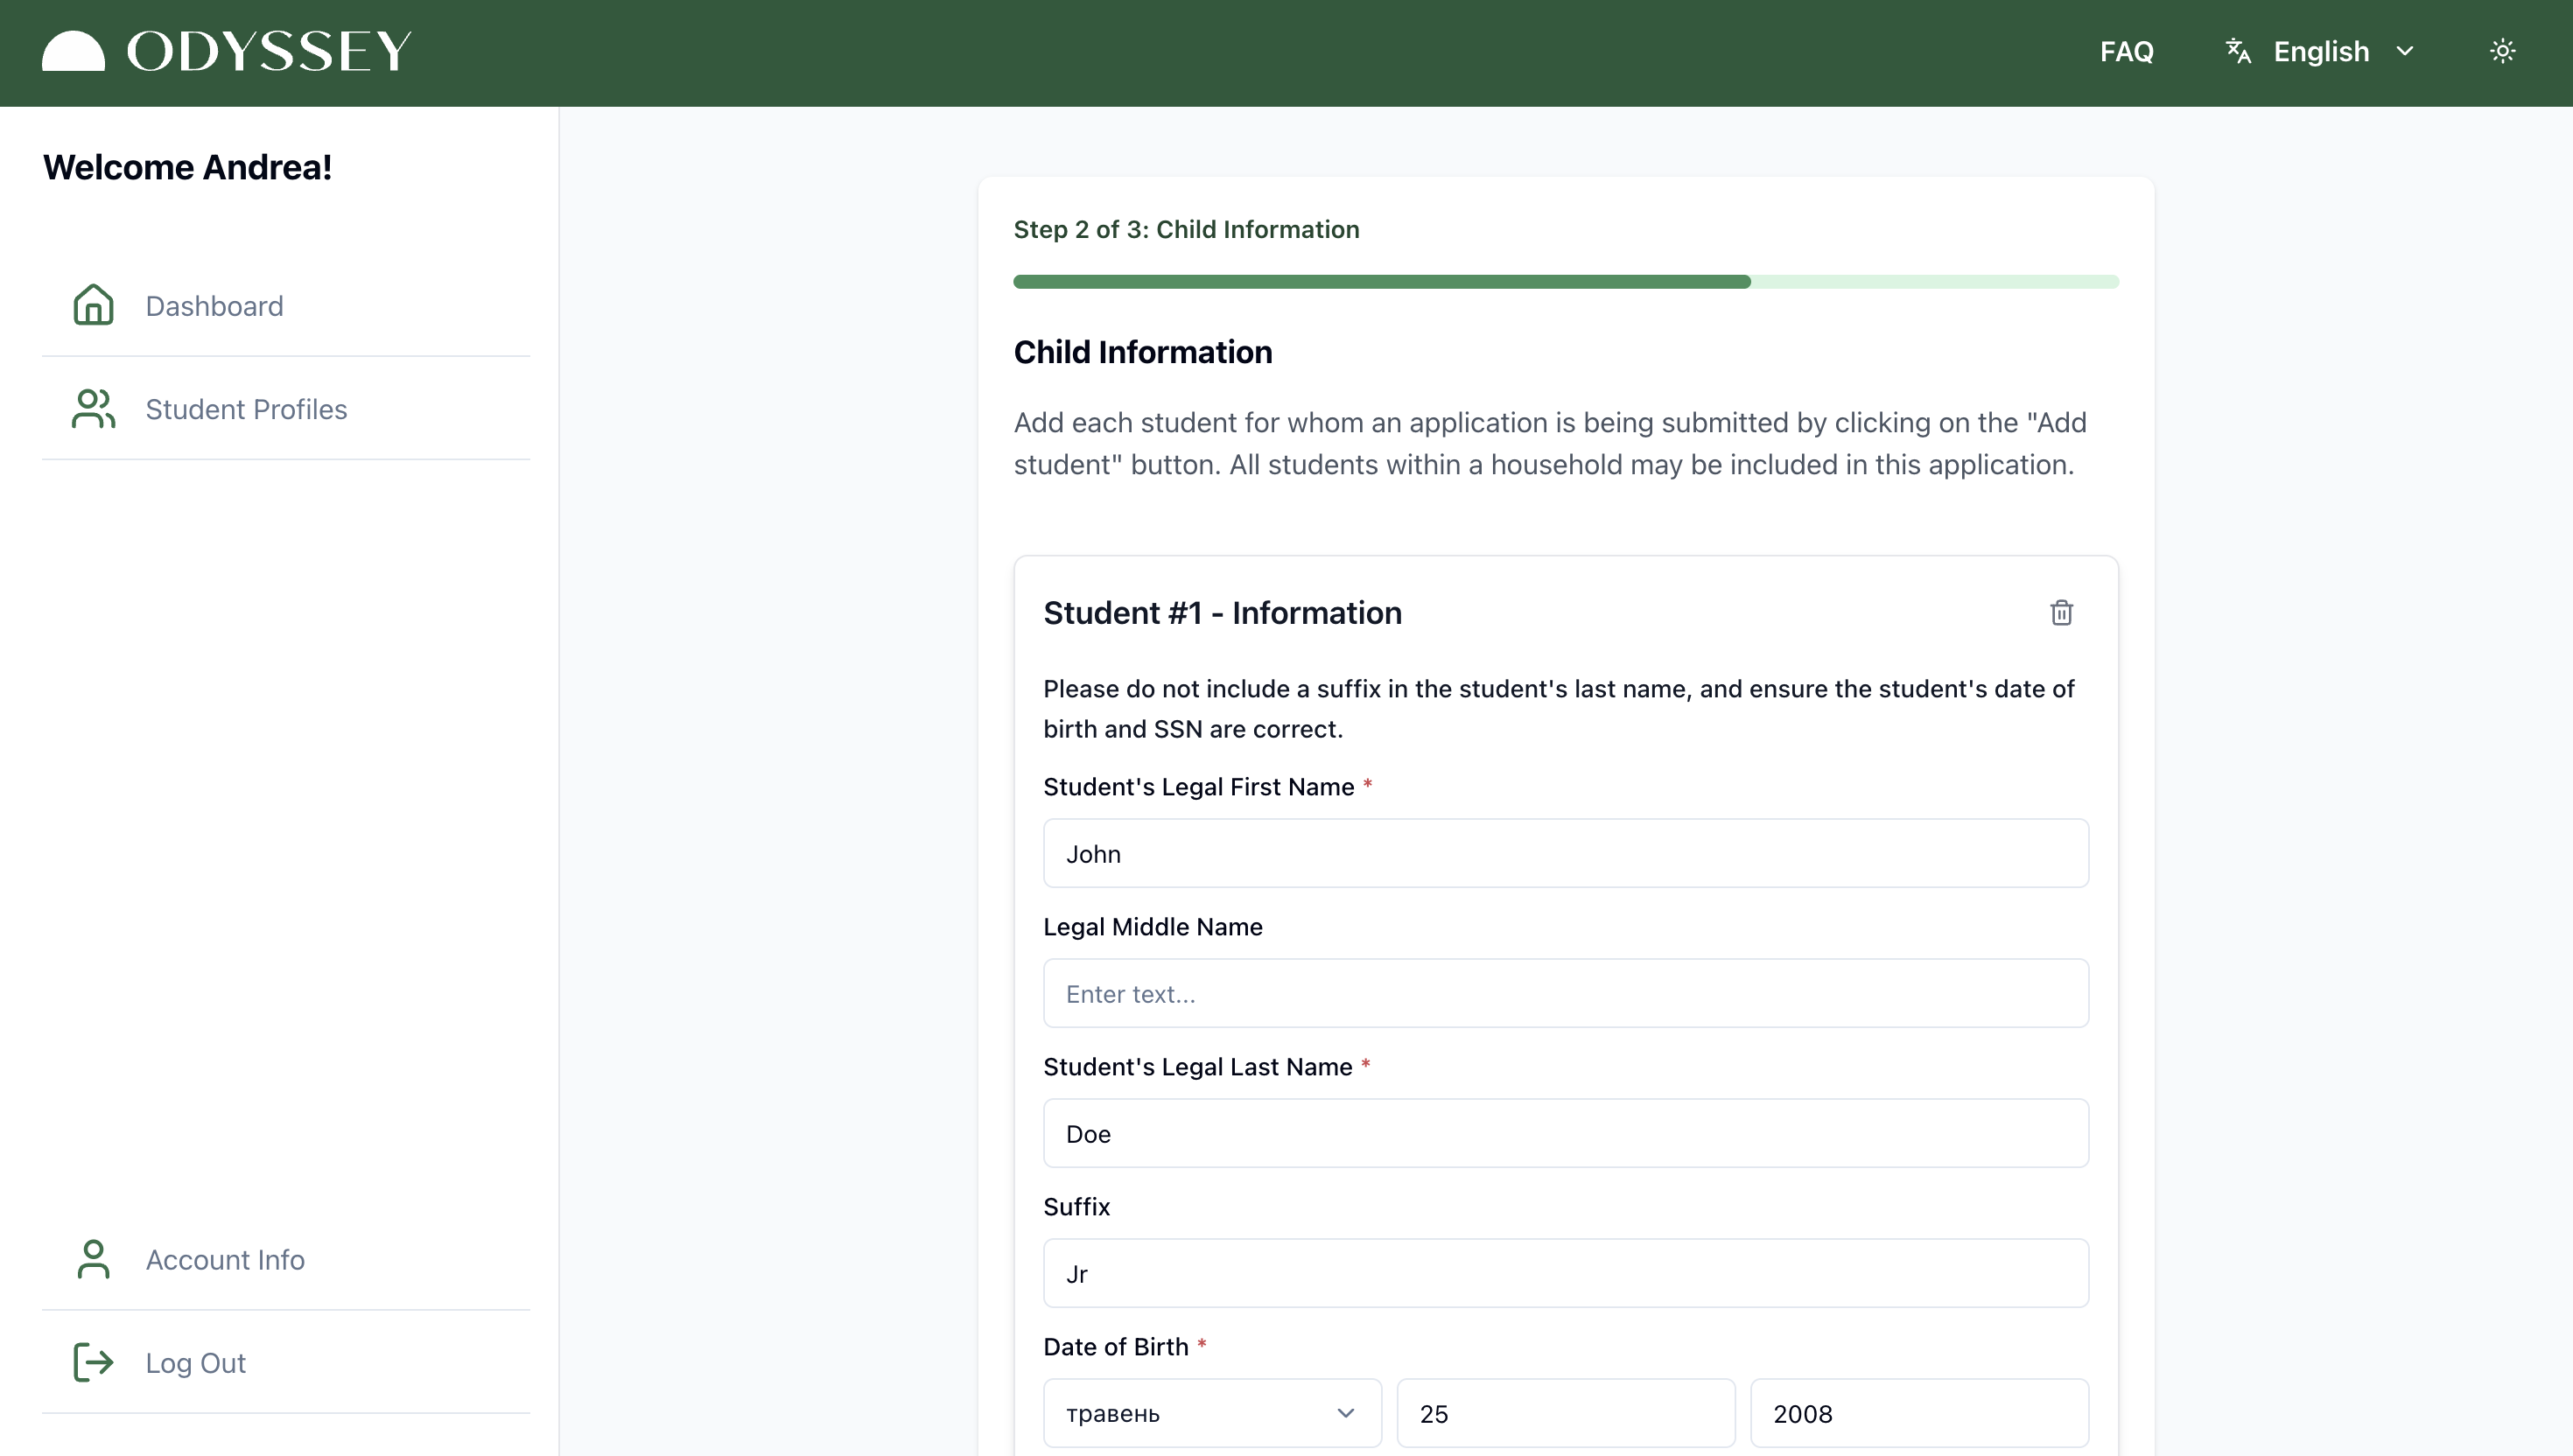
Task: Click chevron next to English
Action: tap(2405, 51)
